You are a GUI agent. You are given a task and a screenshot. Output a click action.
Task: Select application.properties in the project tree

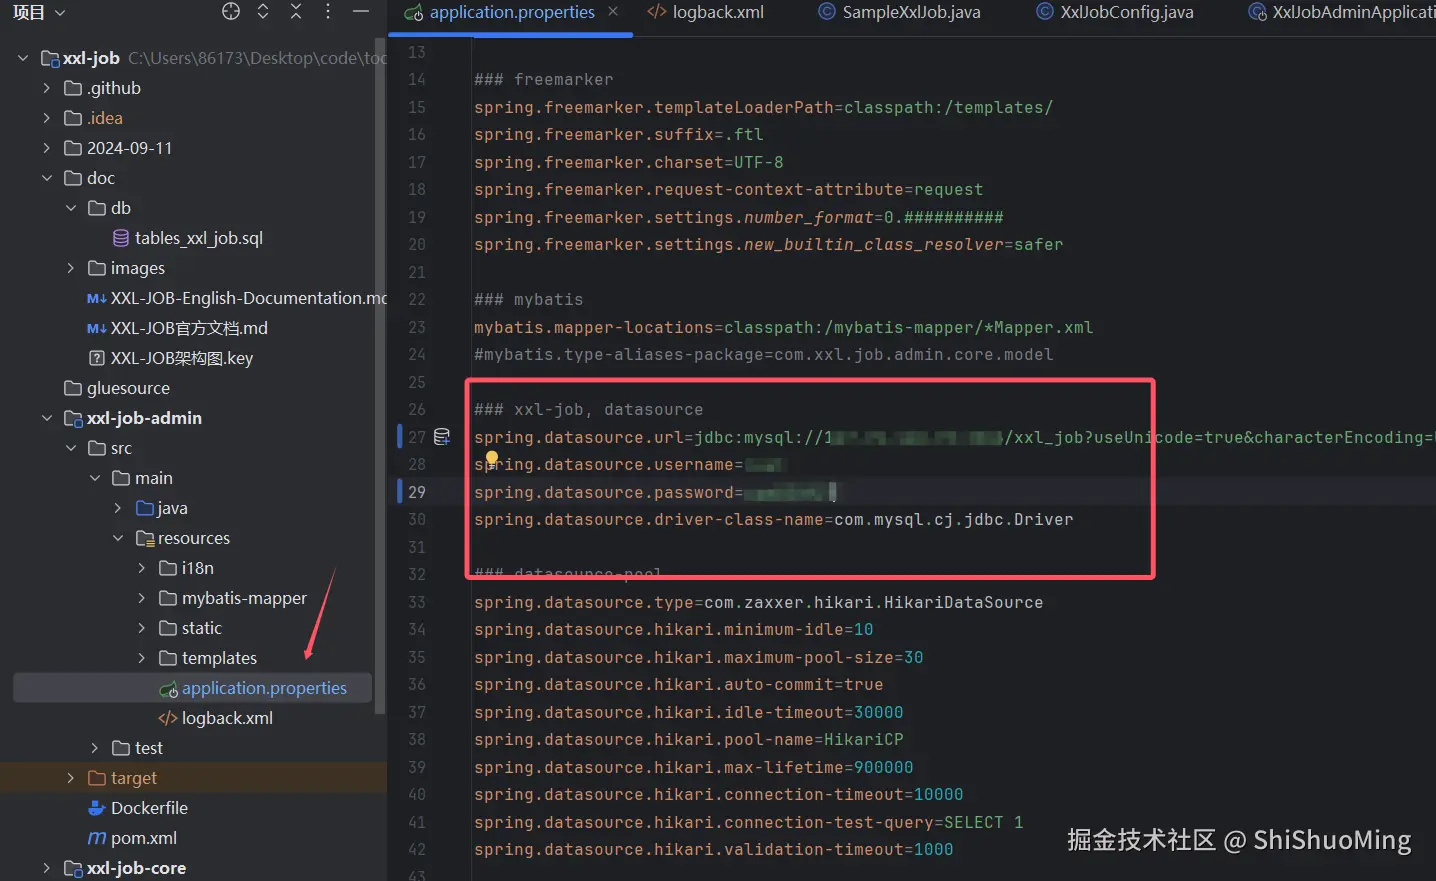pos(192,688)
